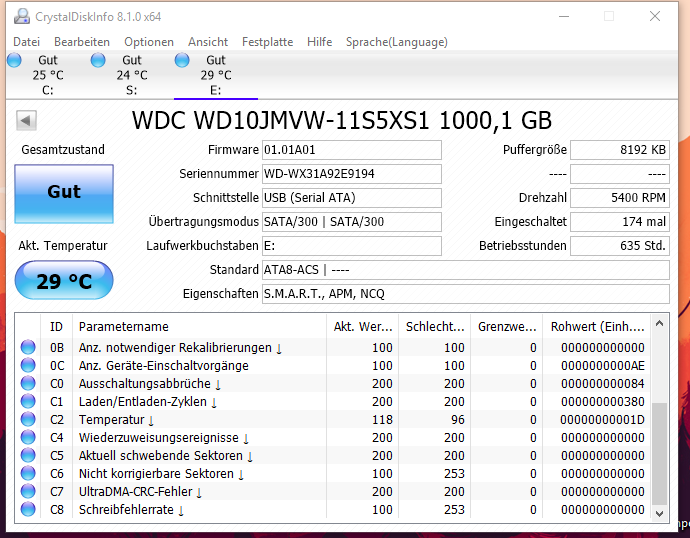
Task: Click the status orb for attribute C0
Action: 28,383
